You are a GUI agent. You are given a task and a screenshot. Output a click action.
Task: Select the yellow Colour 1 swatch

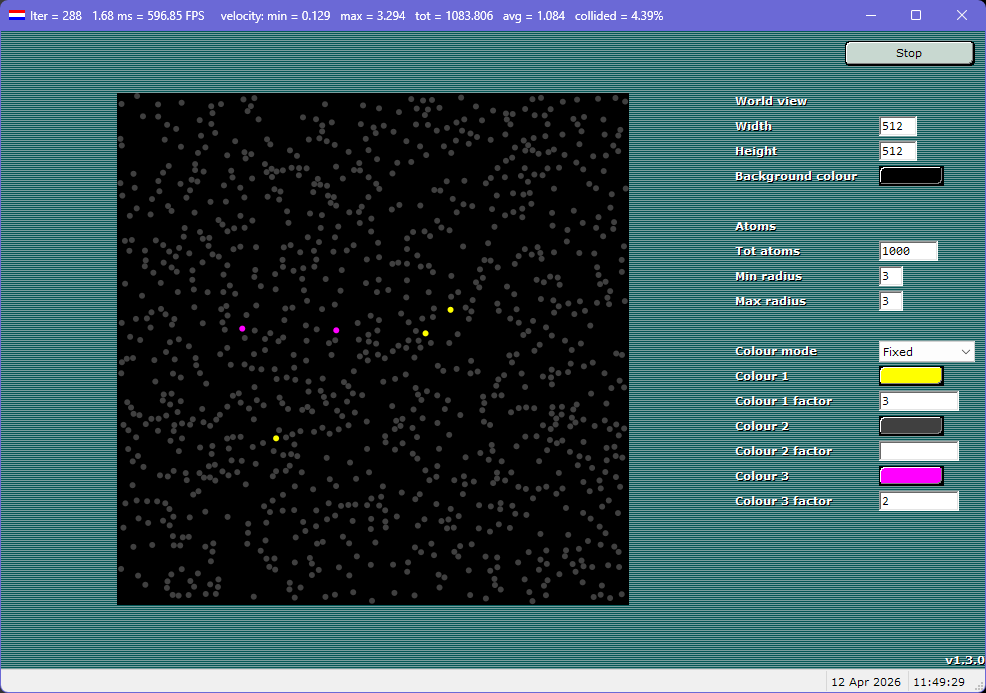coord(910,375)
